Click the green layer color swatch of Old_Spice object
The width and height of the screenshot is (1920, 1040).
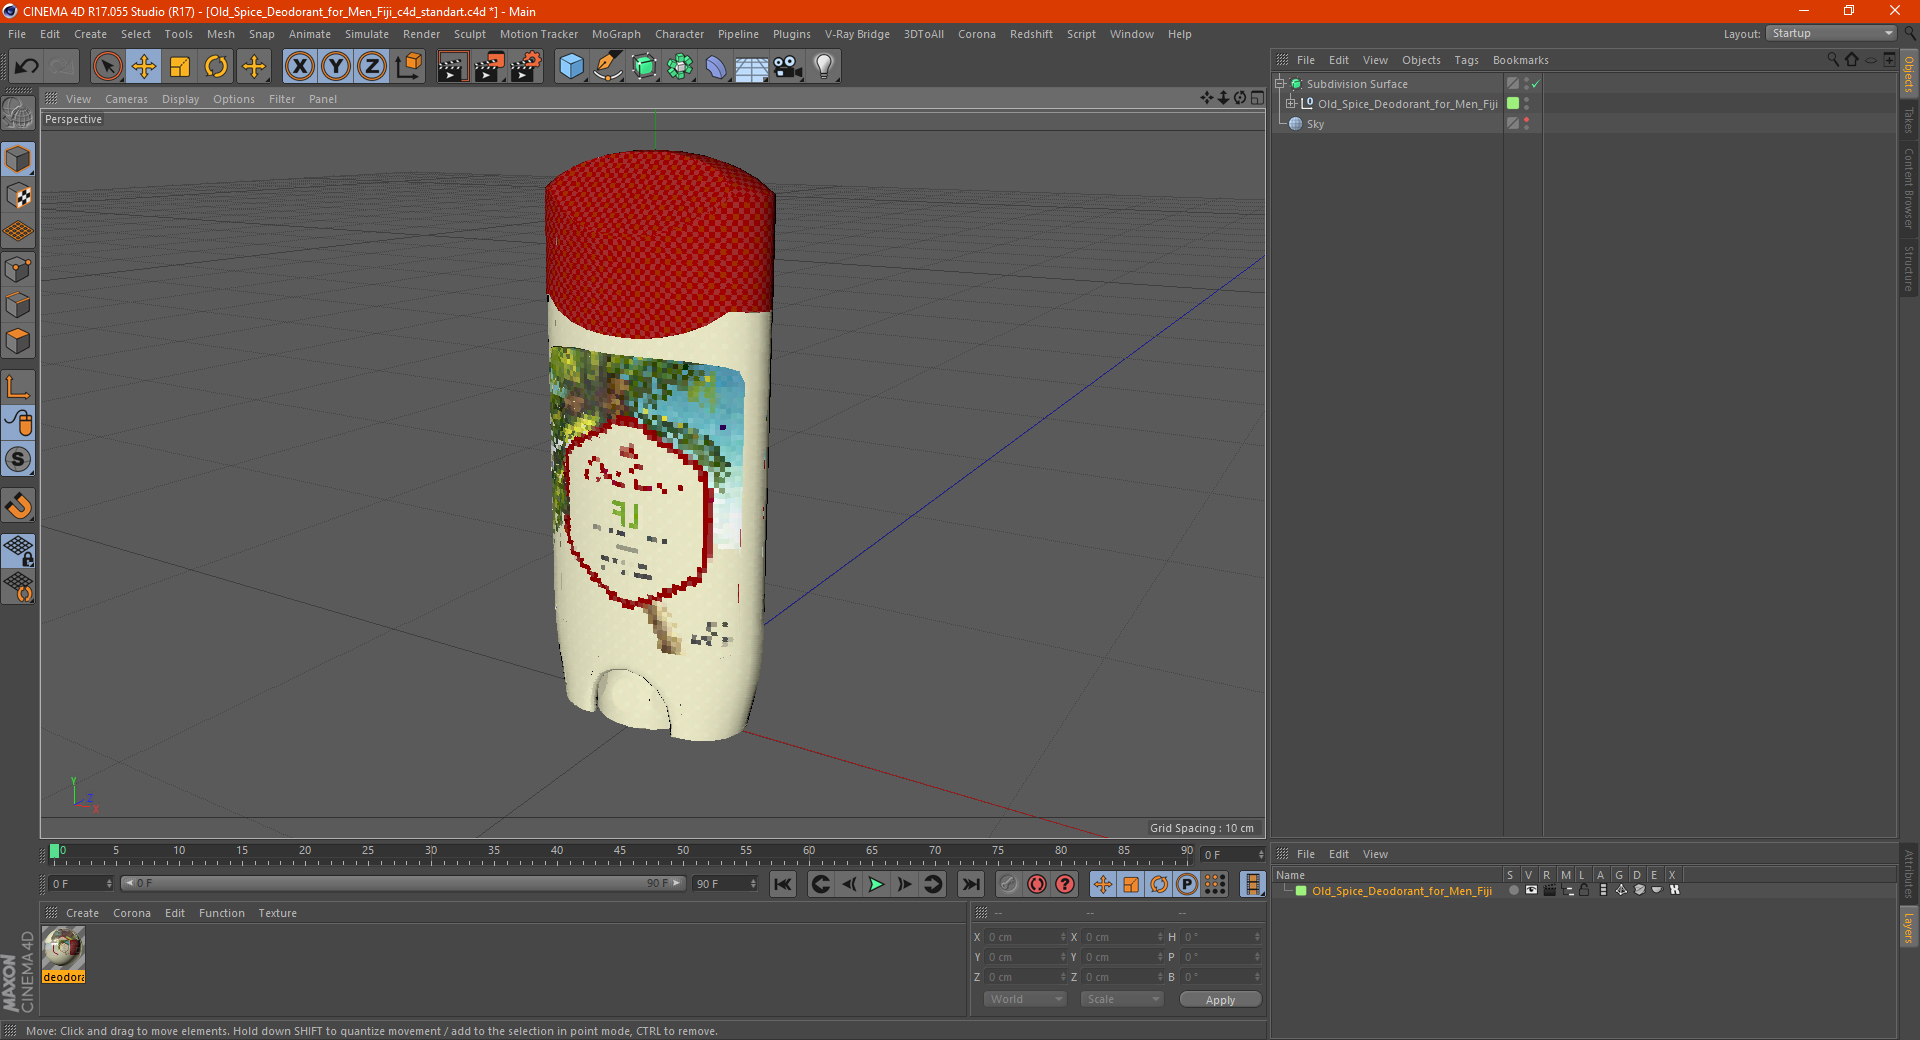point(1513,103)
